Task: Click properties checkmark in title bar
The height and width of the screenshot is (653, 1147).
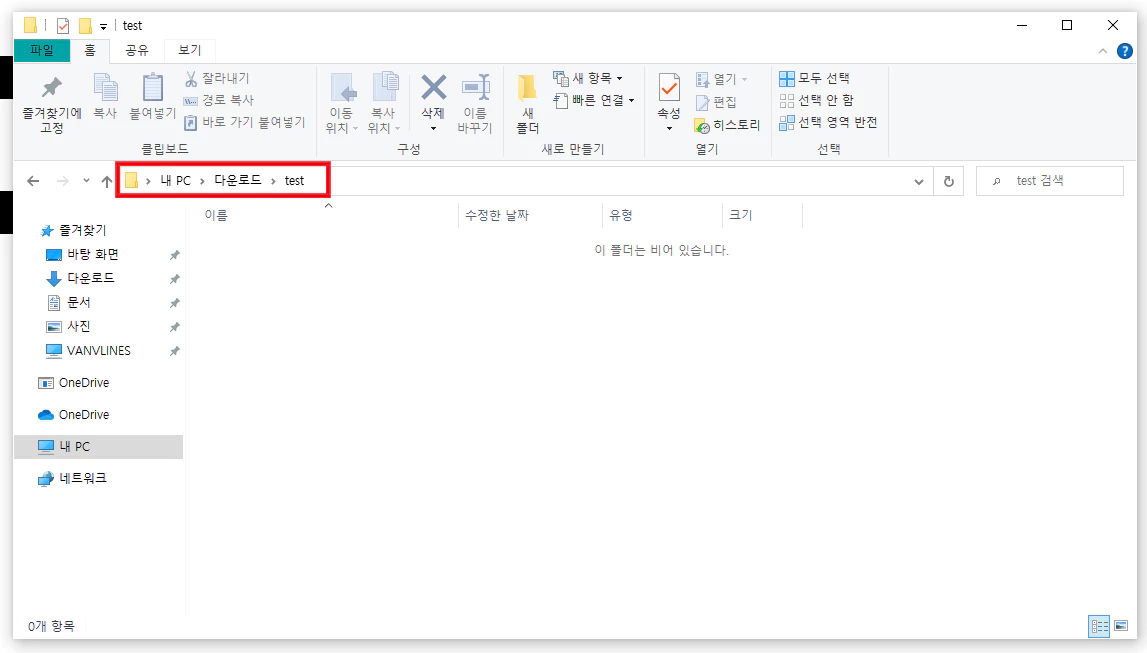Action: tap(63, 26)
